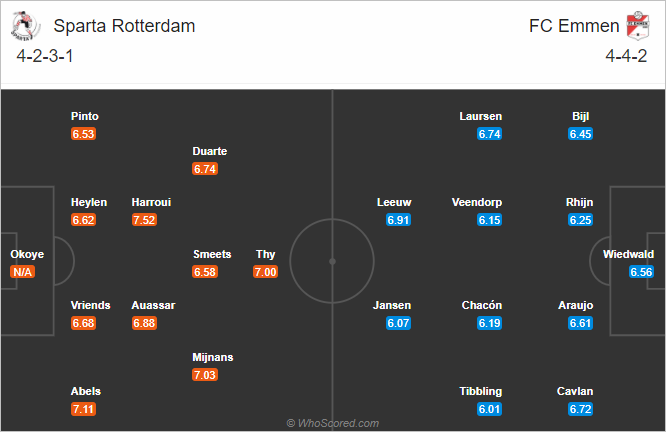Click player name Chacón
Viewport: 666px width, 432px height.
(x=482, y=305)
